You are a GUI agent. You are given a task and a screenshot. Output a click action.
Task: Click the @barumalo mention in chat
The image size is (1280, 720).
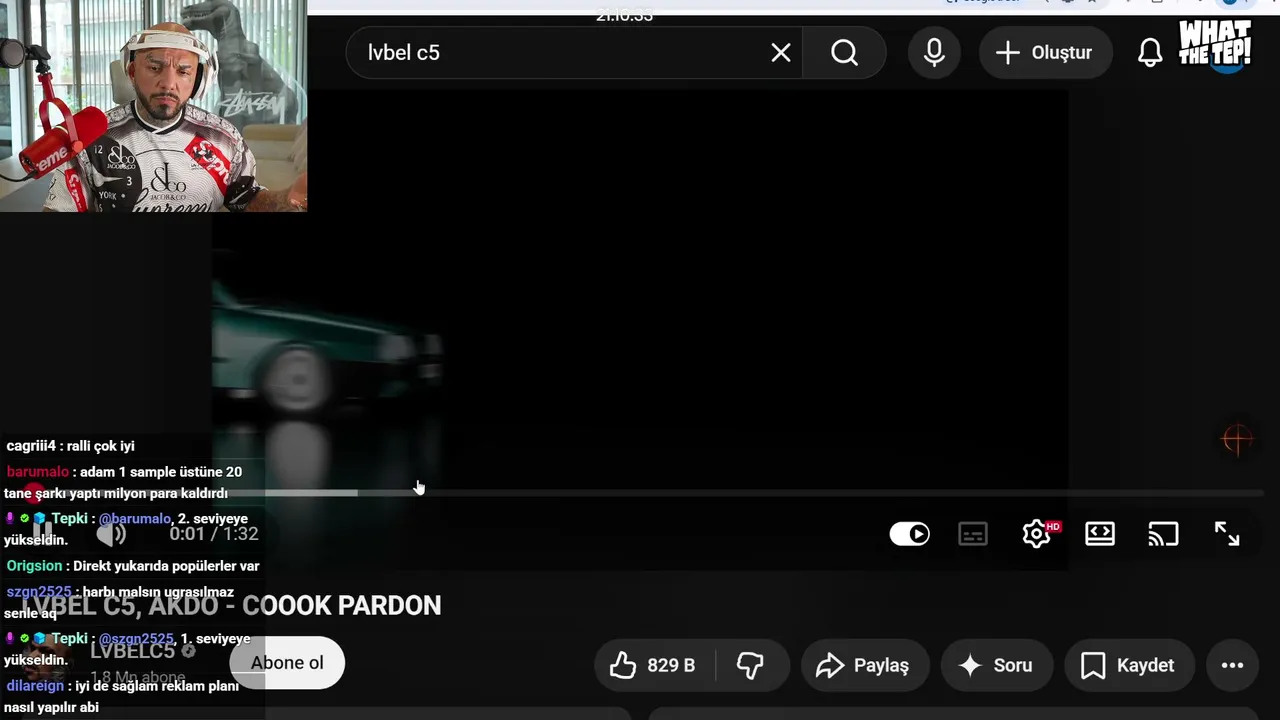pos(135,519)
